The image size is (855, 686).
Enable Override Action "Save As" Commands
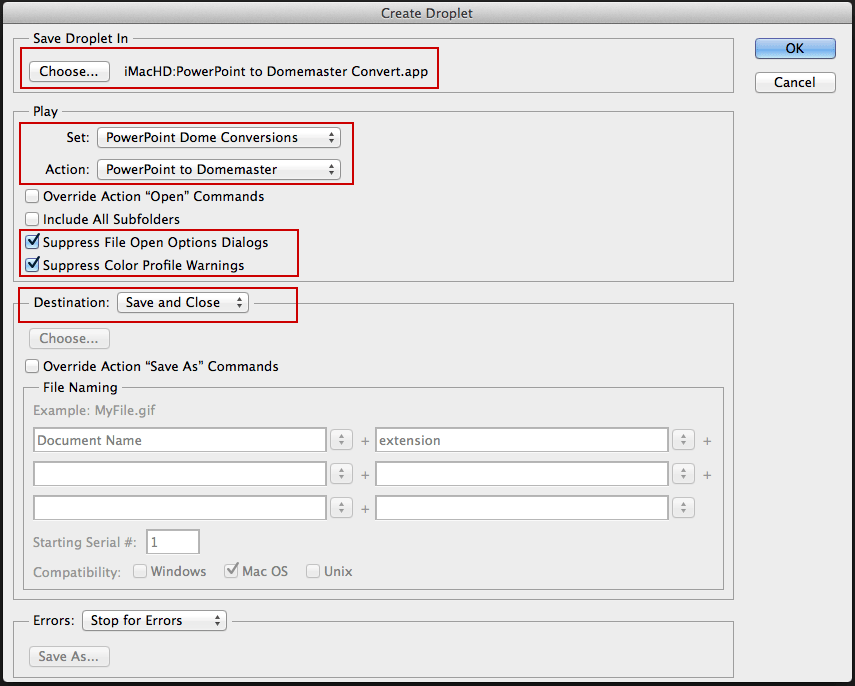pyautogui.click(x=33, y=366)
